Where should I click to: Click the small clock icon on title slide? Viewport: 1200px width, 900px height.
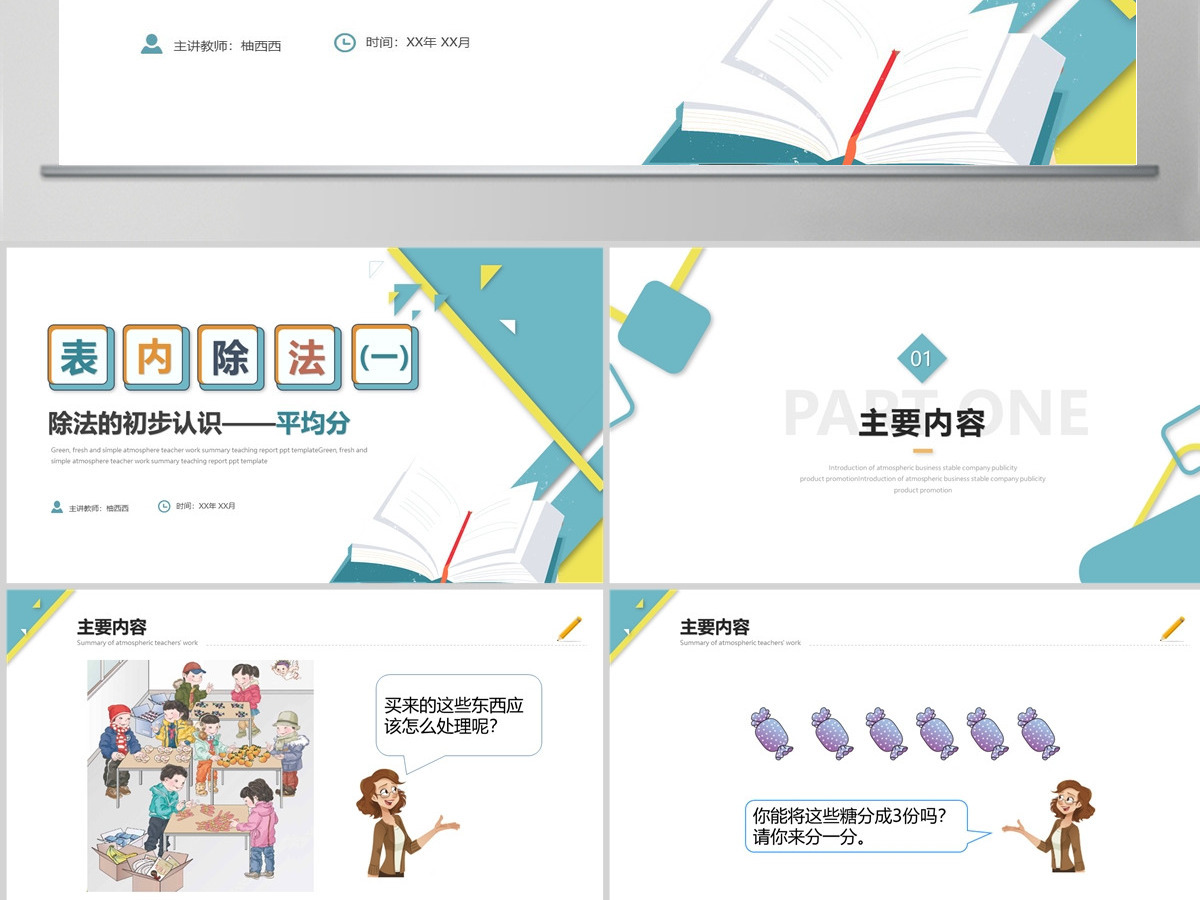(164, 506)
